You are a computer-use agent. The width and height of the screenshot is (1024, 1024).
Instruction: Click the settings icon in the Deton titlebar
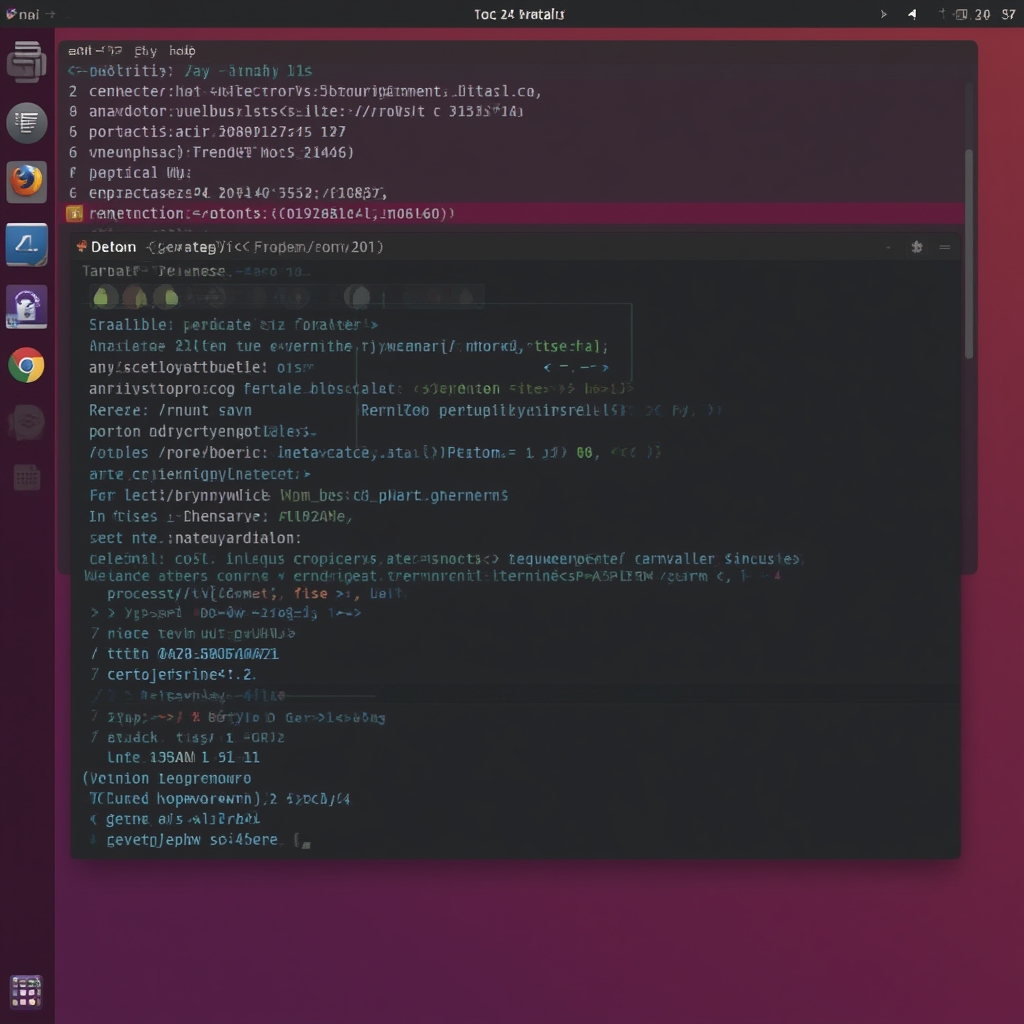[916, 246]
